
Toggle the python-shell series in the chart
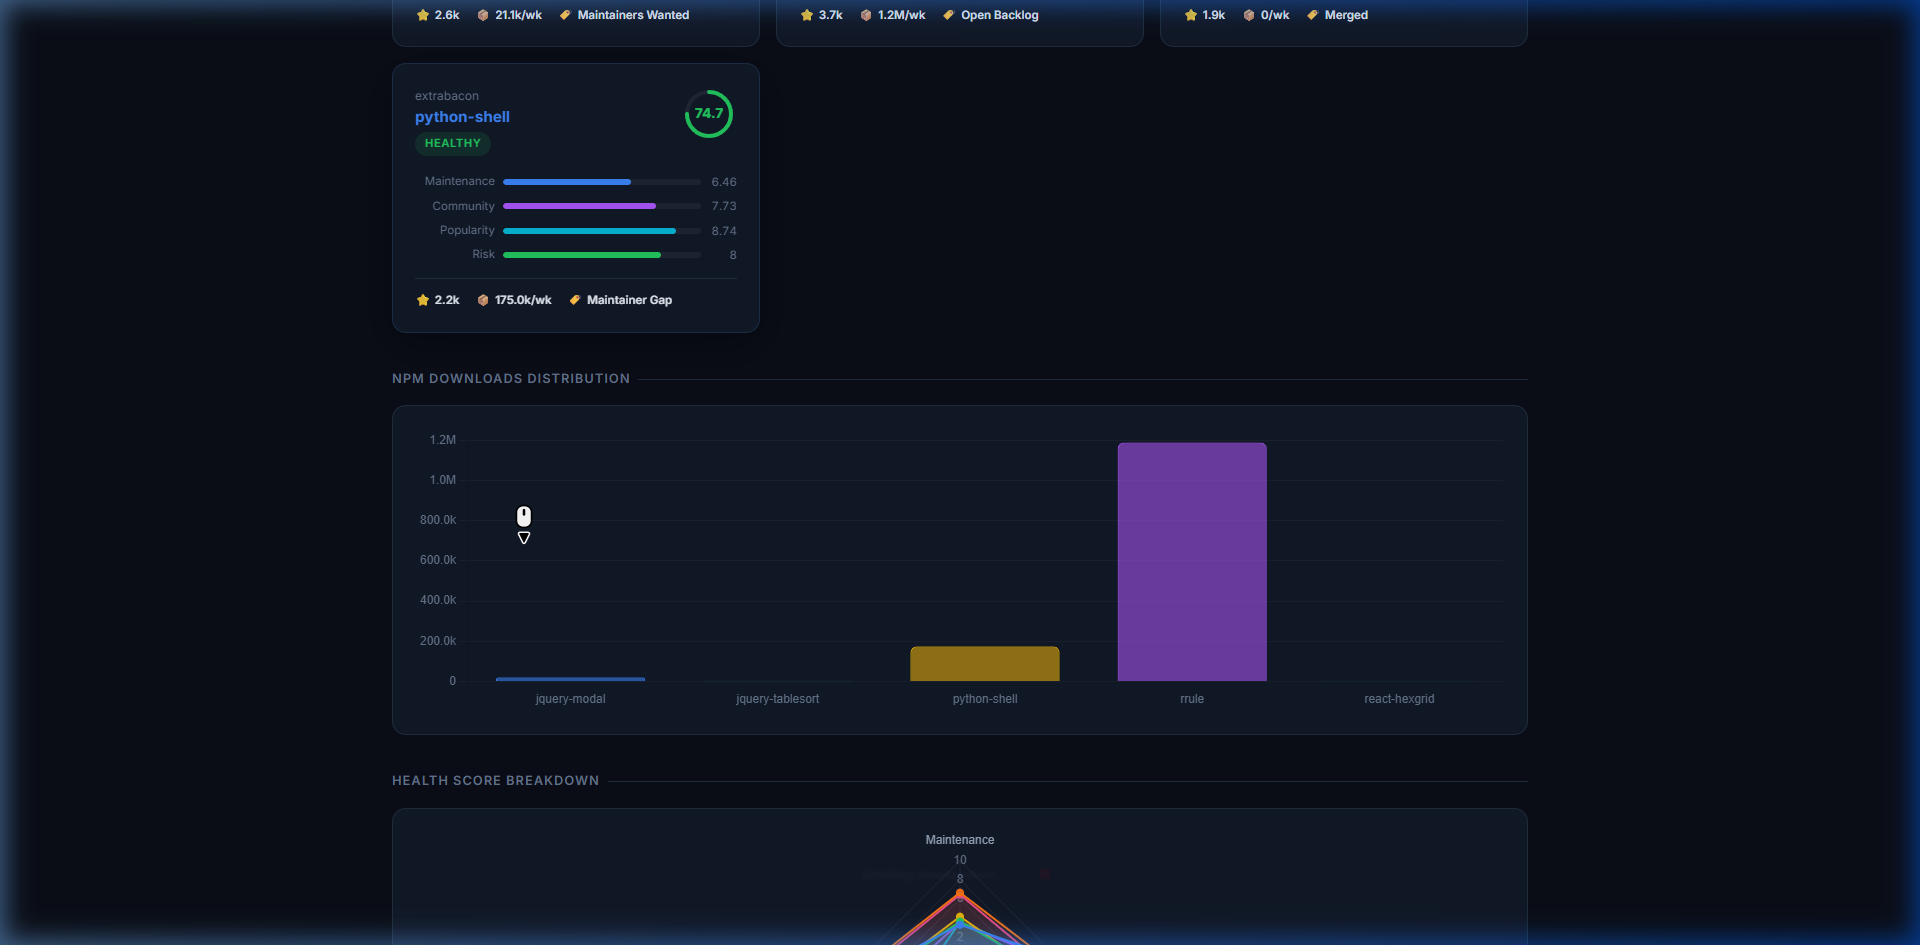point(984,663)
